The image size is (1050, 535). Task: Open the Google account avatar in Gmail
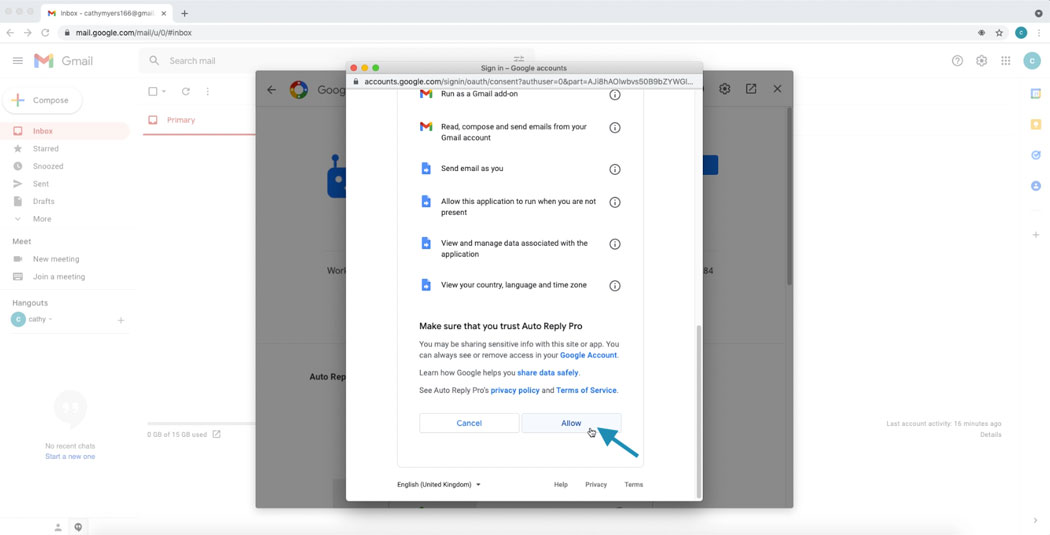[1032, 61]
